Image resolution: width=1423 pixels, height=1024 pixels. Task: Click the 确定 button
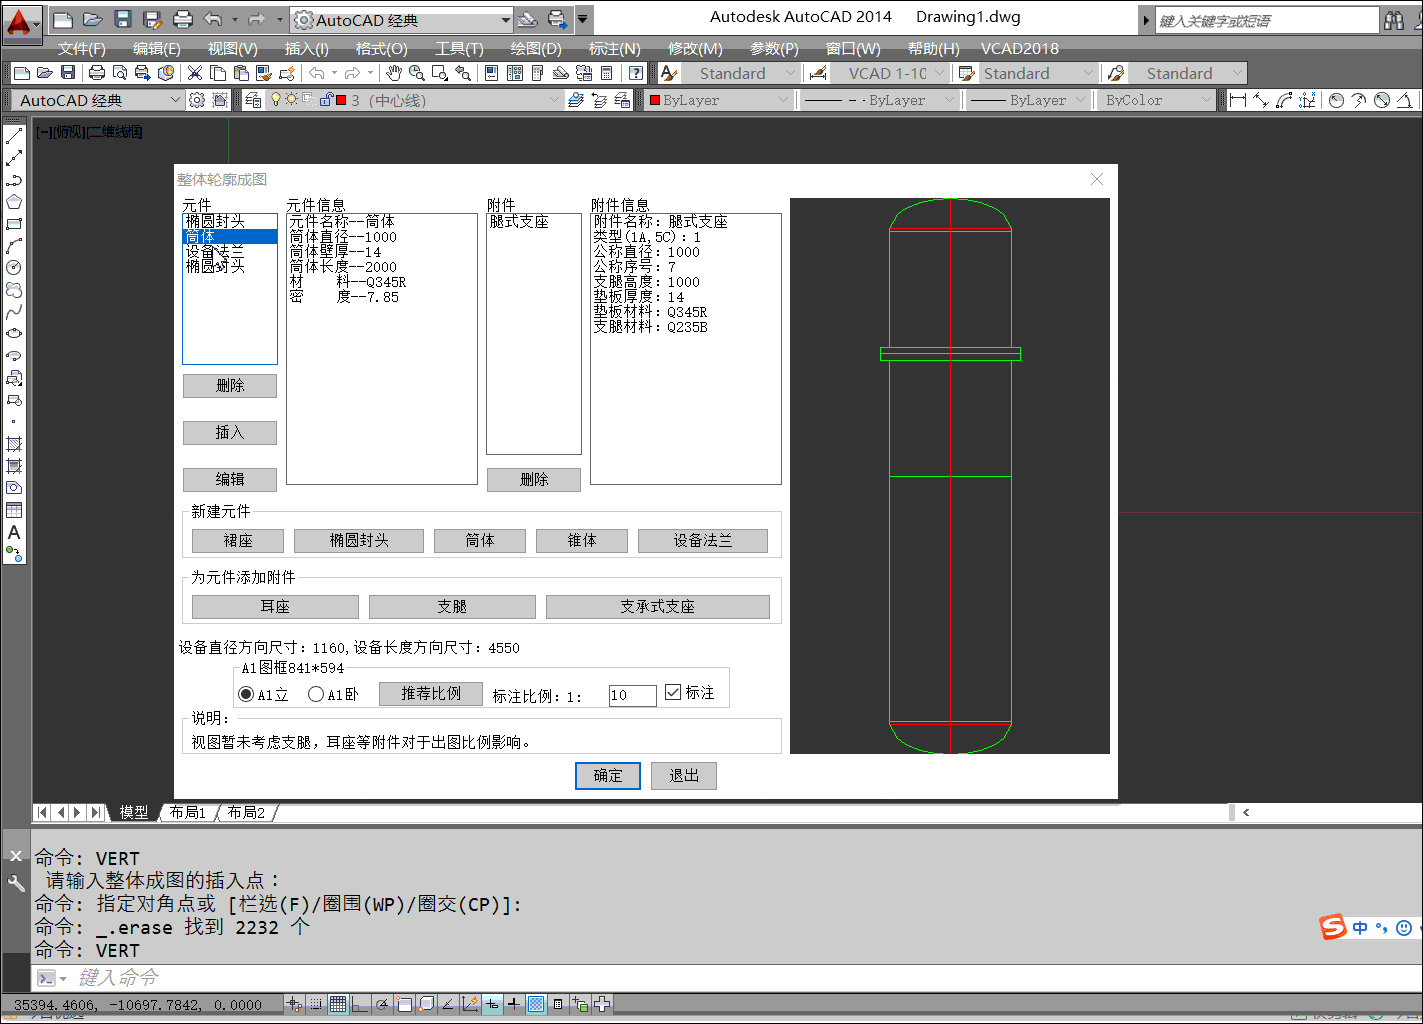pos(607,775)
